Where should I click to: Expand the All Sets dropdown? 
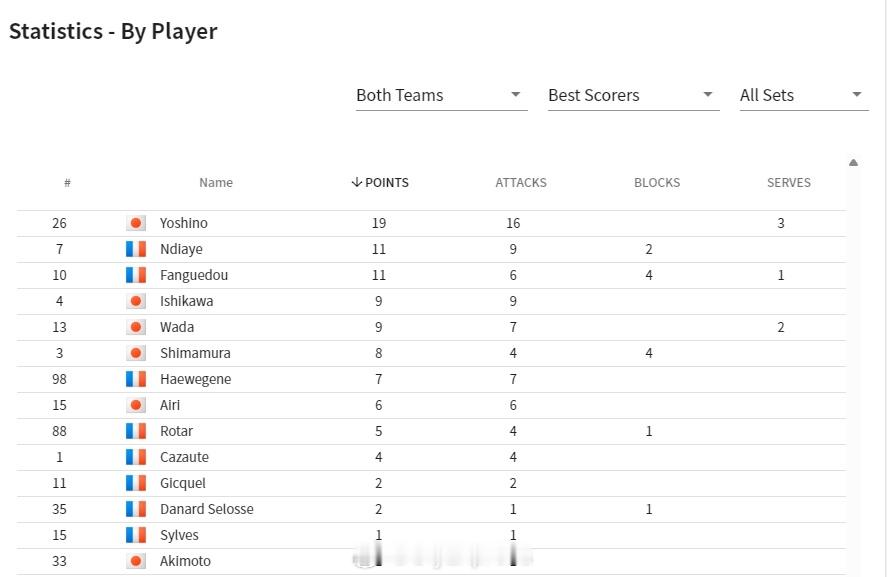804,96
